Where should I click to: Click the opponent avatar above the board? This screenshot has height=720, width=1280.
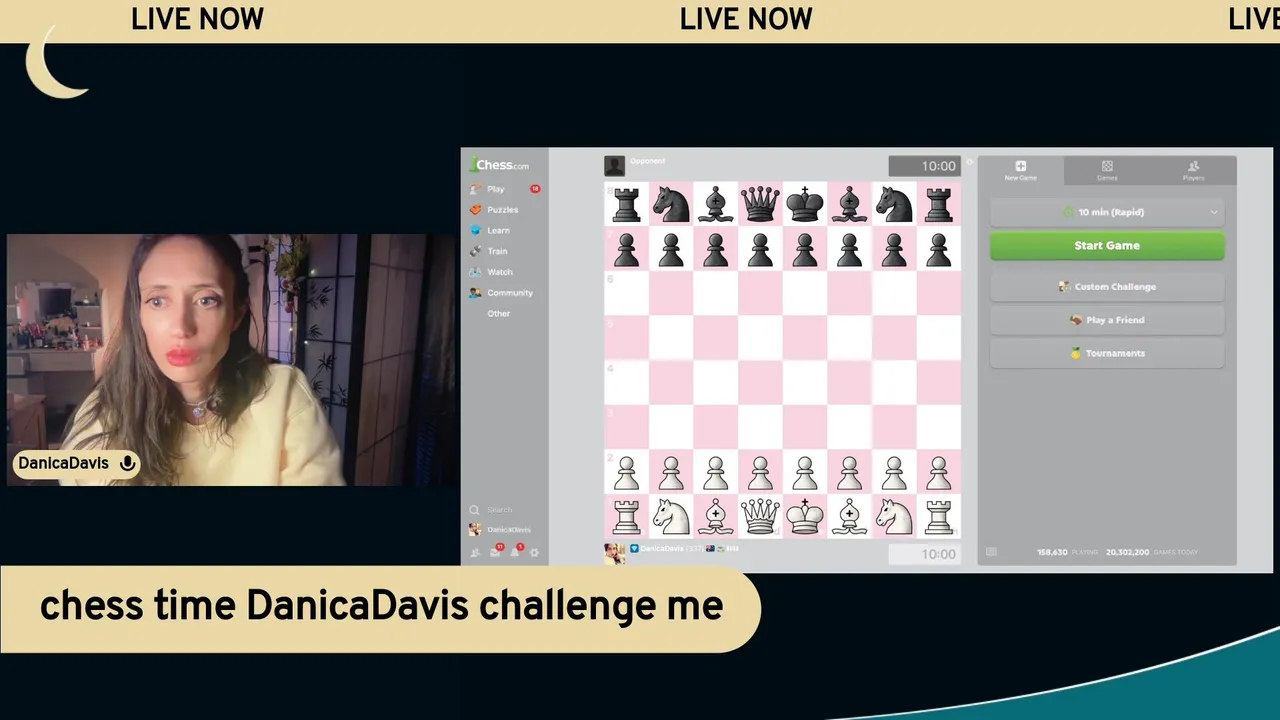(615, 166)
